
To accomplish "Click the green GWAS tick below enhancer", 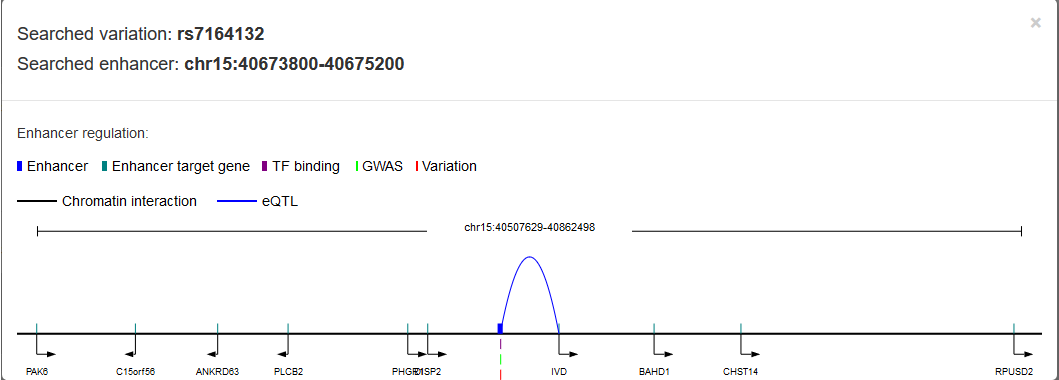I will (500, 358).
